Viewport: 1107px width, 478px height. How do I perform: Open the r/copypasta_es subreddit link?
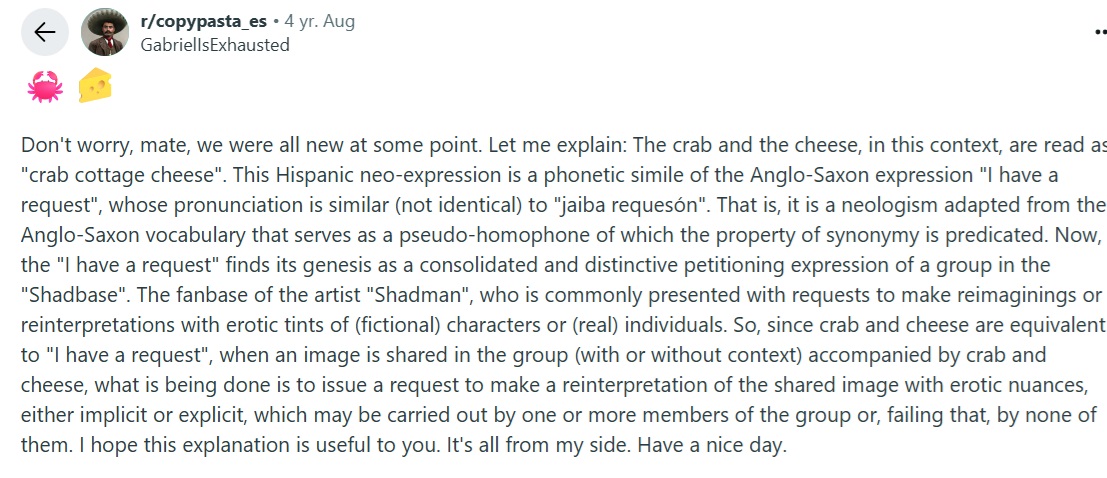click(204, 22)
